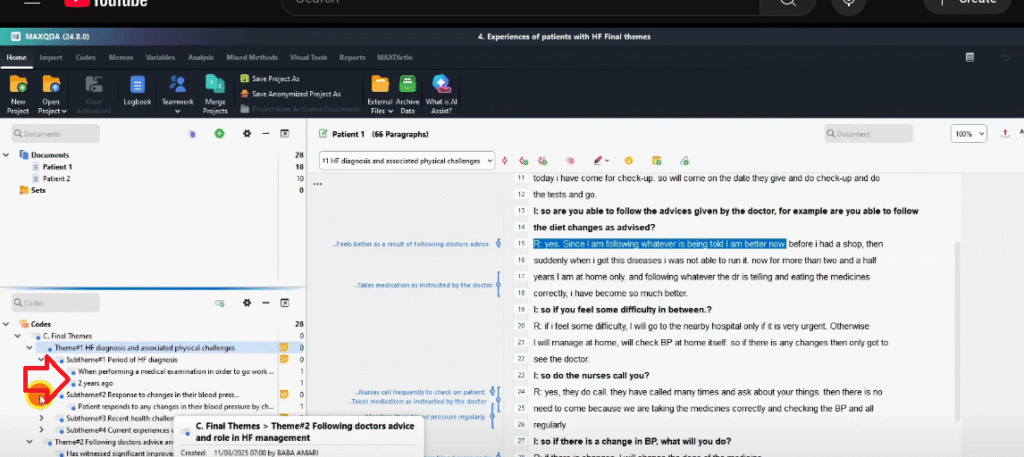Select Patient 2 document
The height and width of the screenshot is (457, 1024).
56,178
